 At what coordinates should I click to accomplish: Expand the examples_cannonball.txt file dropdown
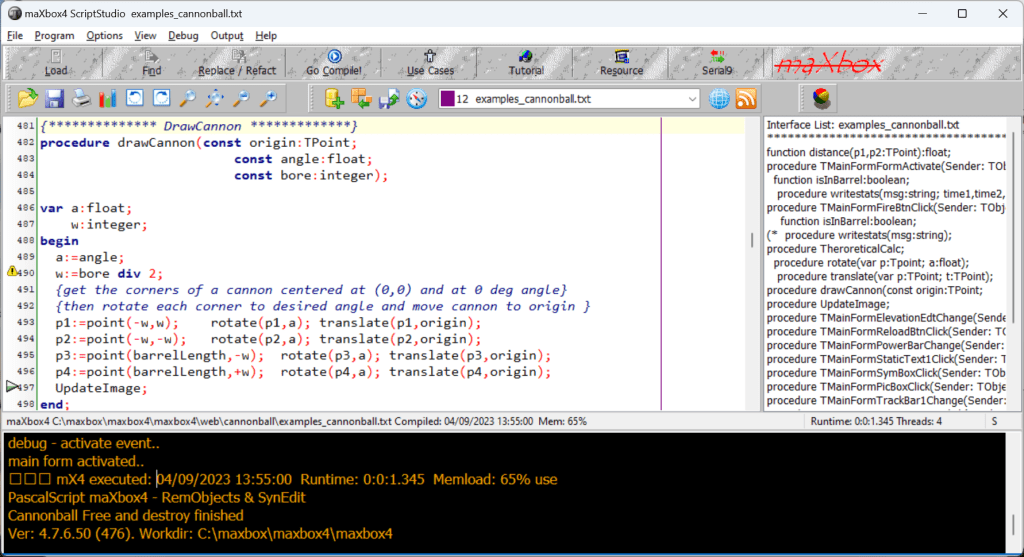click(x=692, y=99)
